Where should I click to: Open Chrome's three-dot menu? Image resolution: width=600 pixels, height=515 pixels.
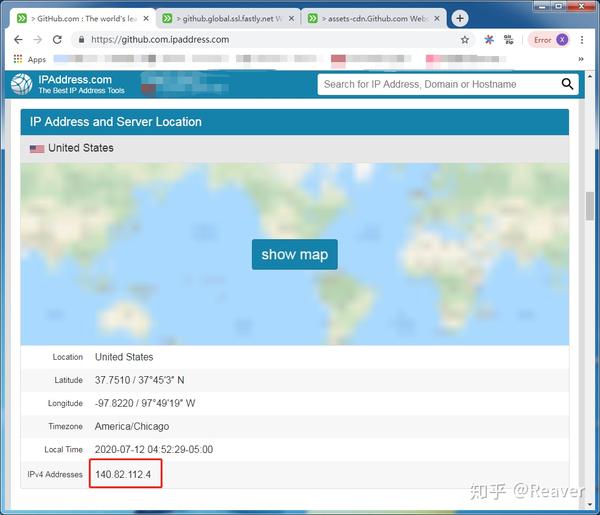[x=582, y=40]
